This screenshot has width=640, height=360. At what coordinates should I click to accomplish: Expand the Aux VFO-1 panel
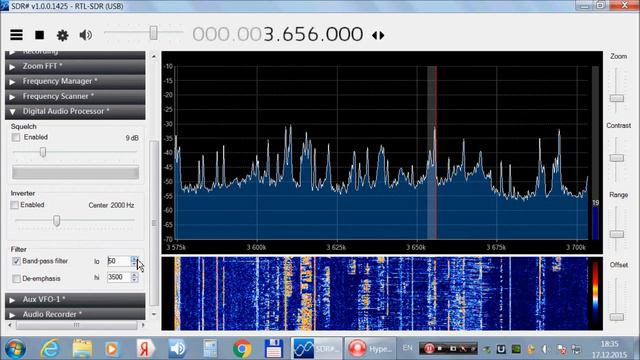[75, 299]
